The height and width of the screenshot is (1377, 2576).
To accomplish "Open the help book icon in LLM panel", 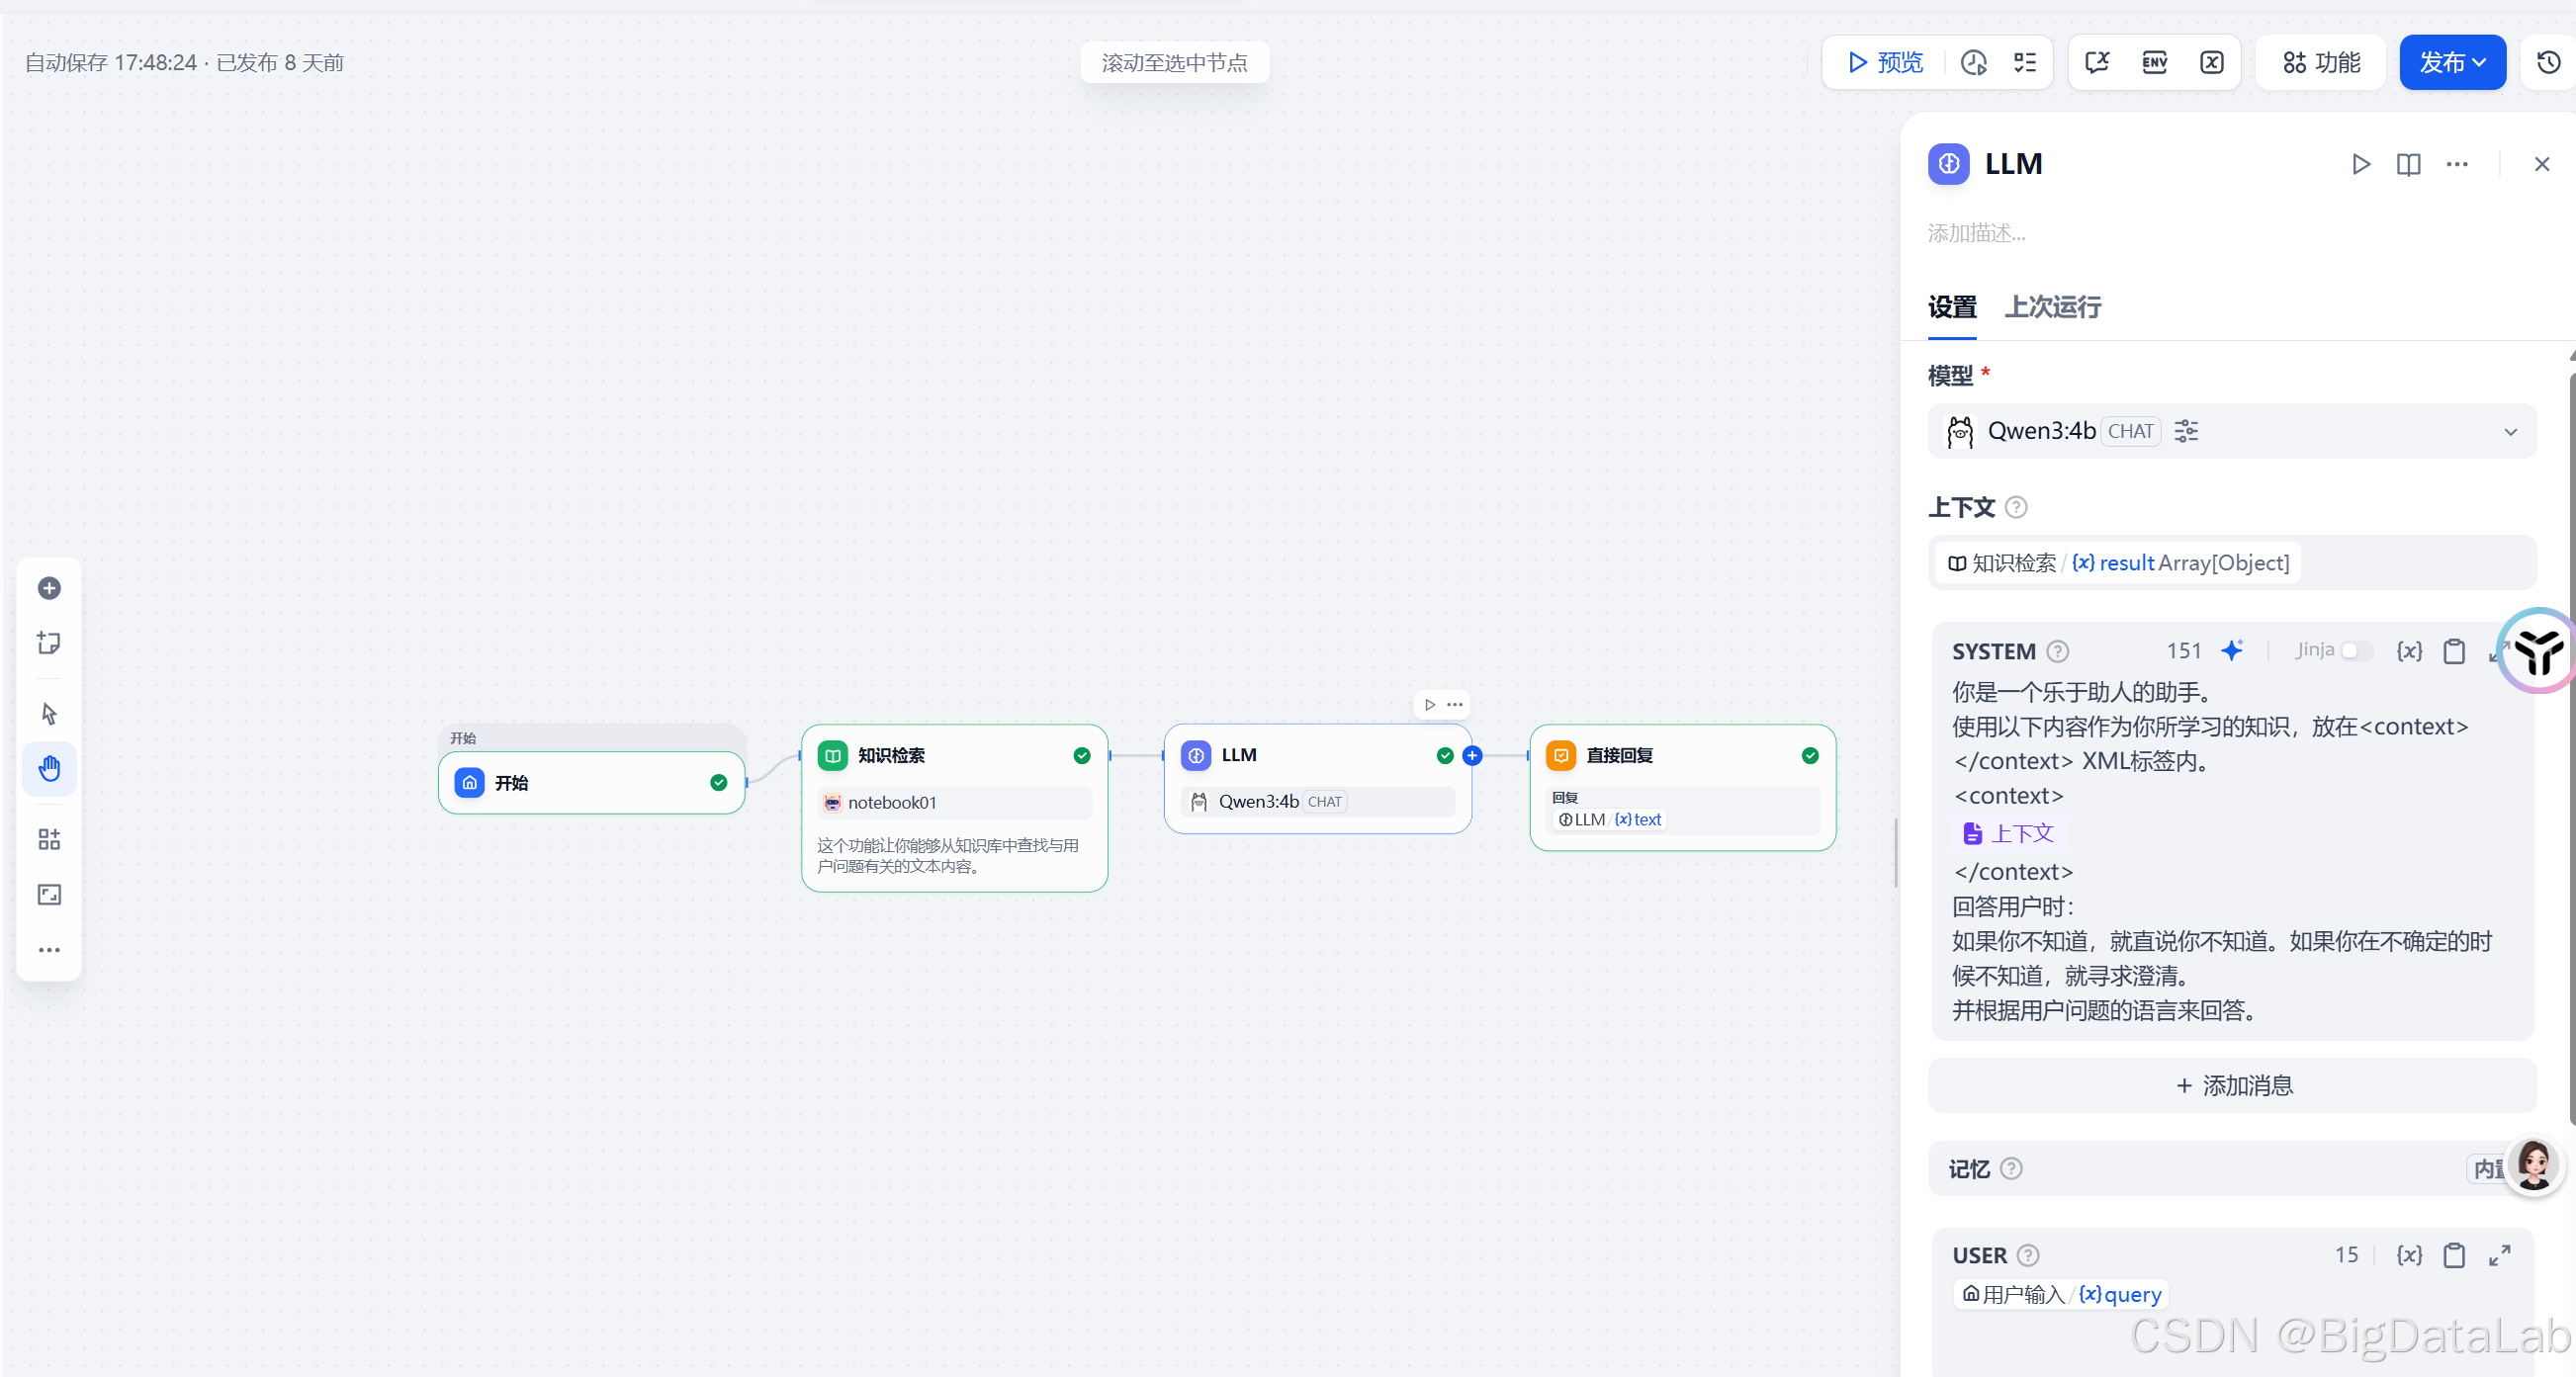I will pos(2408,164).
